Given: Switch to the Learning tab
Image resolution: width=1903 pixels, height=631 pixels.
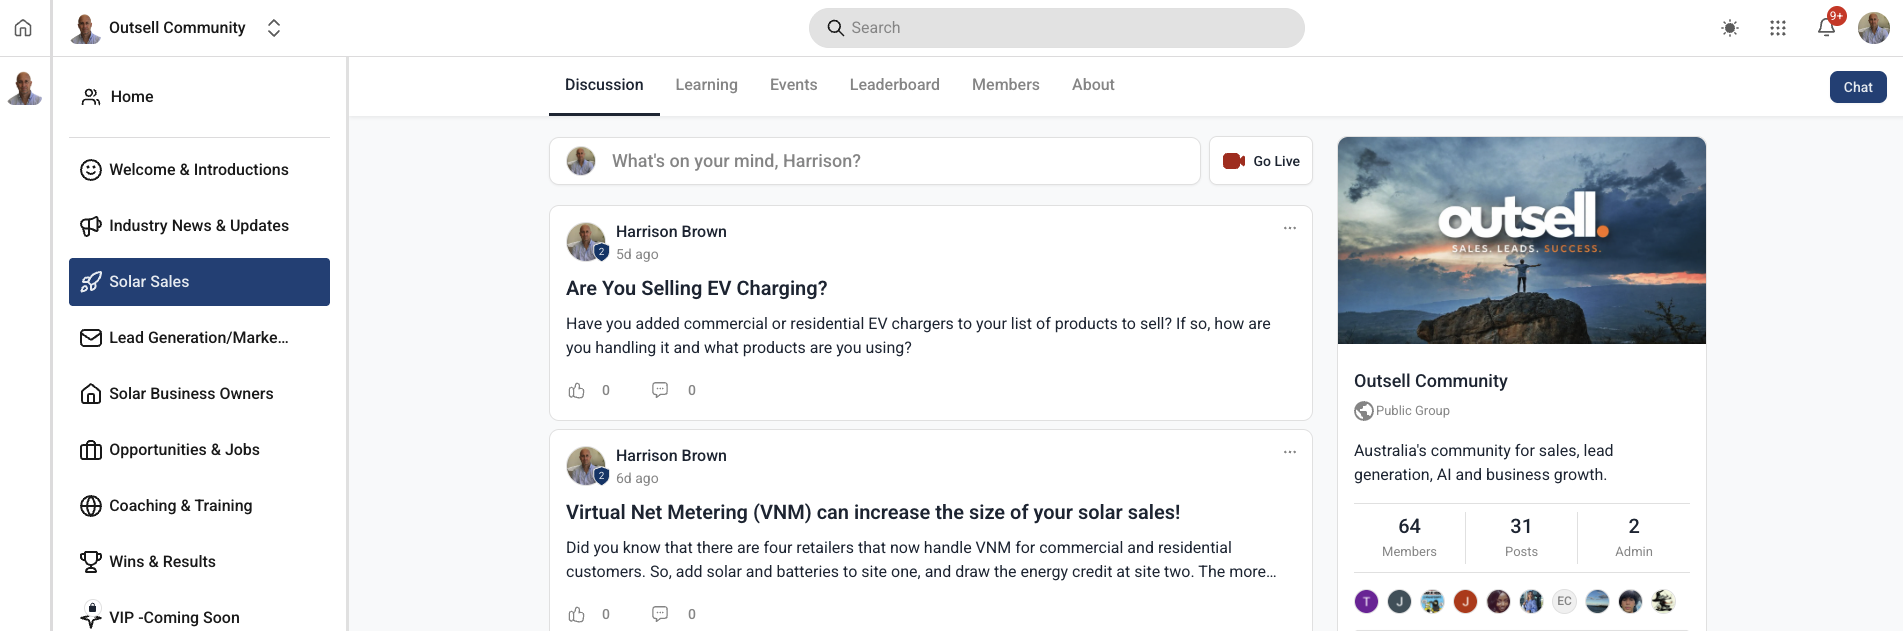Looking at the screenshot, I should [706, 85].
